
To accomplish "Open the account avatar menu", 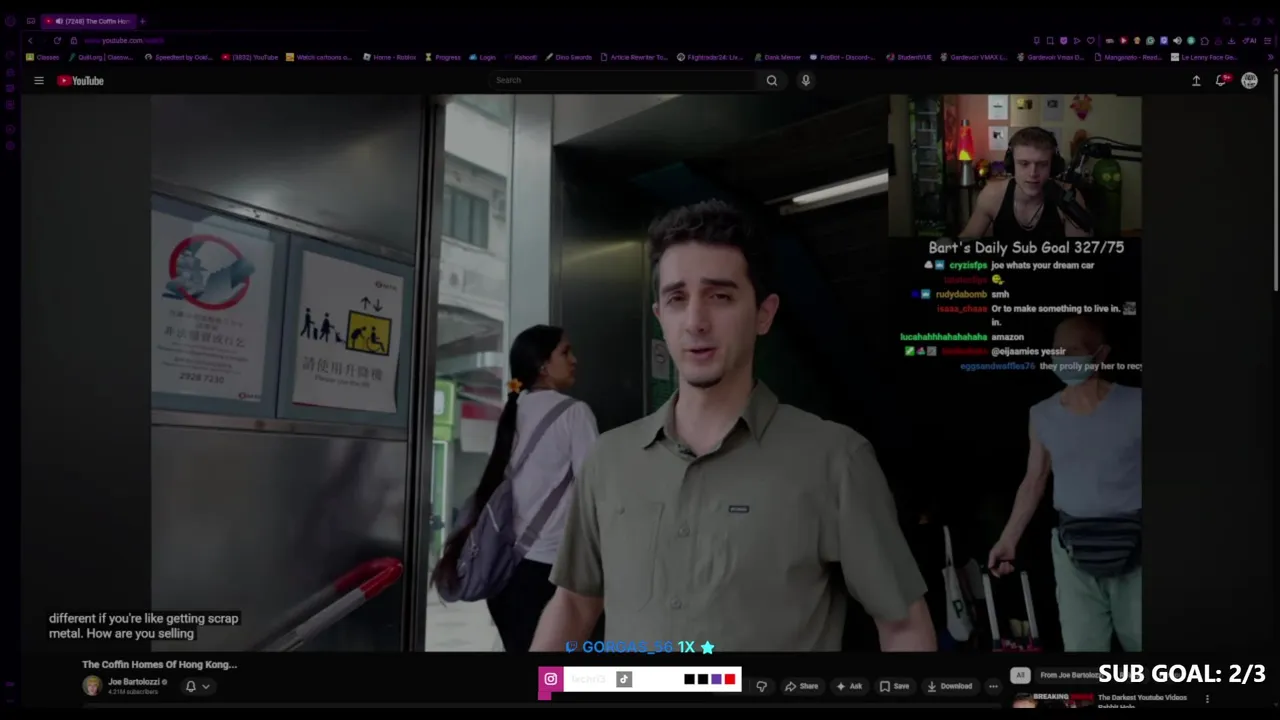I will pyautogui.click(x=1249, y=81).
